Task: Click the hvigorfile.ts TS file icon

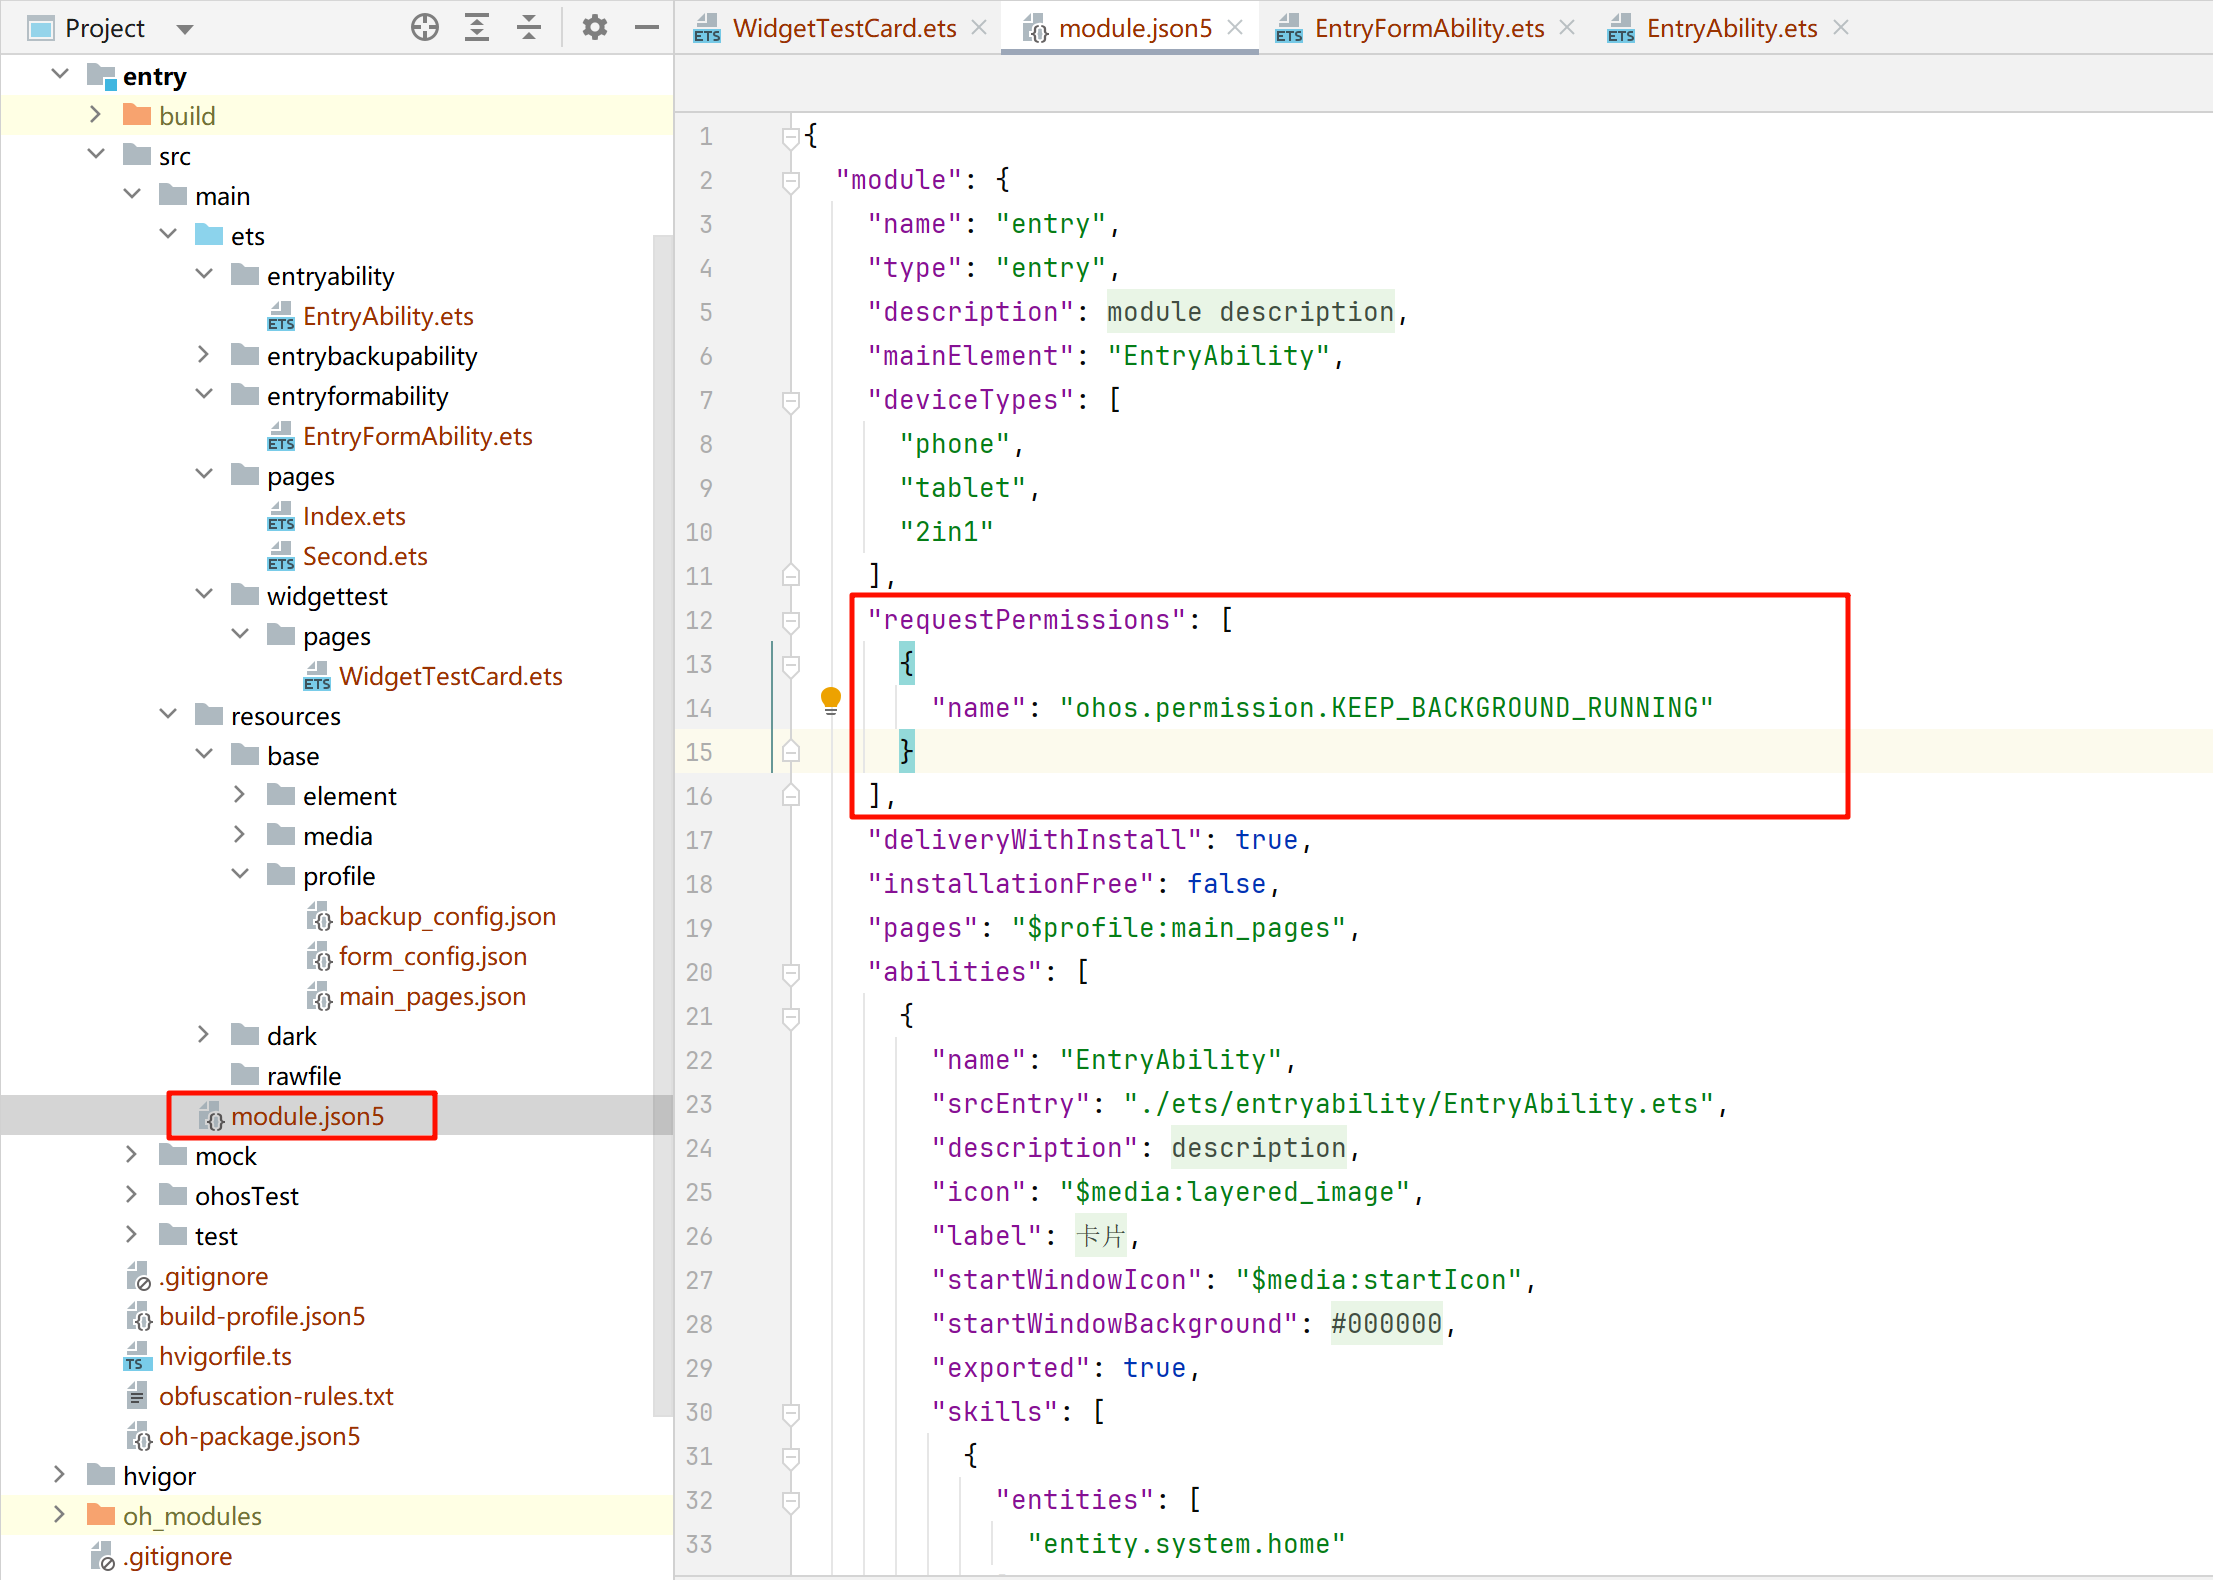Action: tap(137, 1357)
